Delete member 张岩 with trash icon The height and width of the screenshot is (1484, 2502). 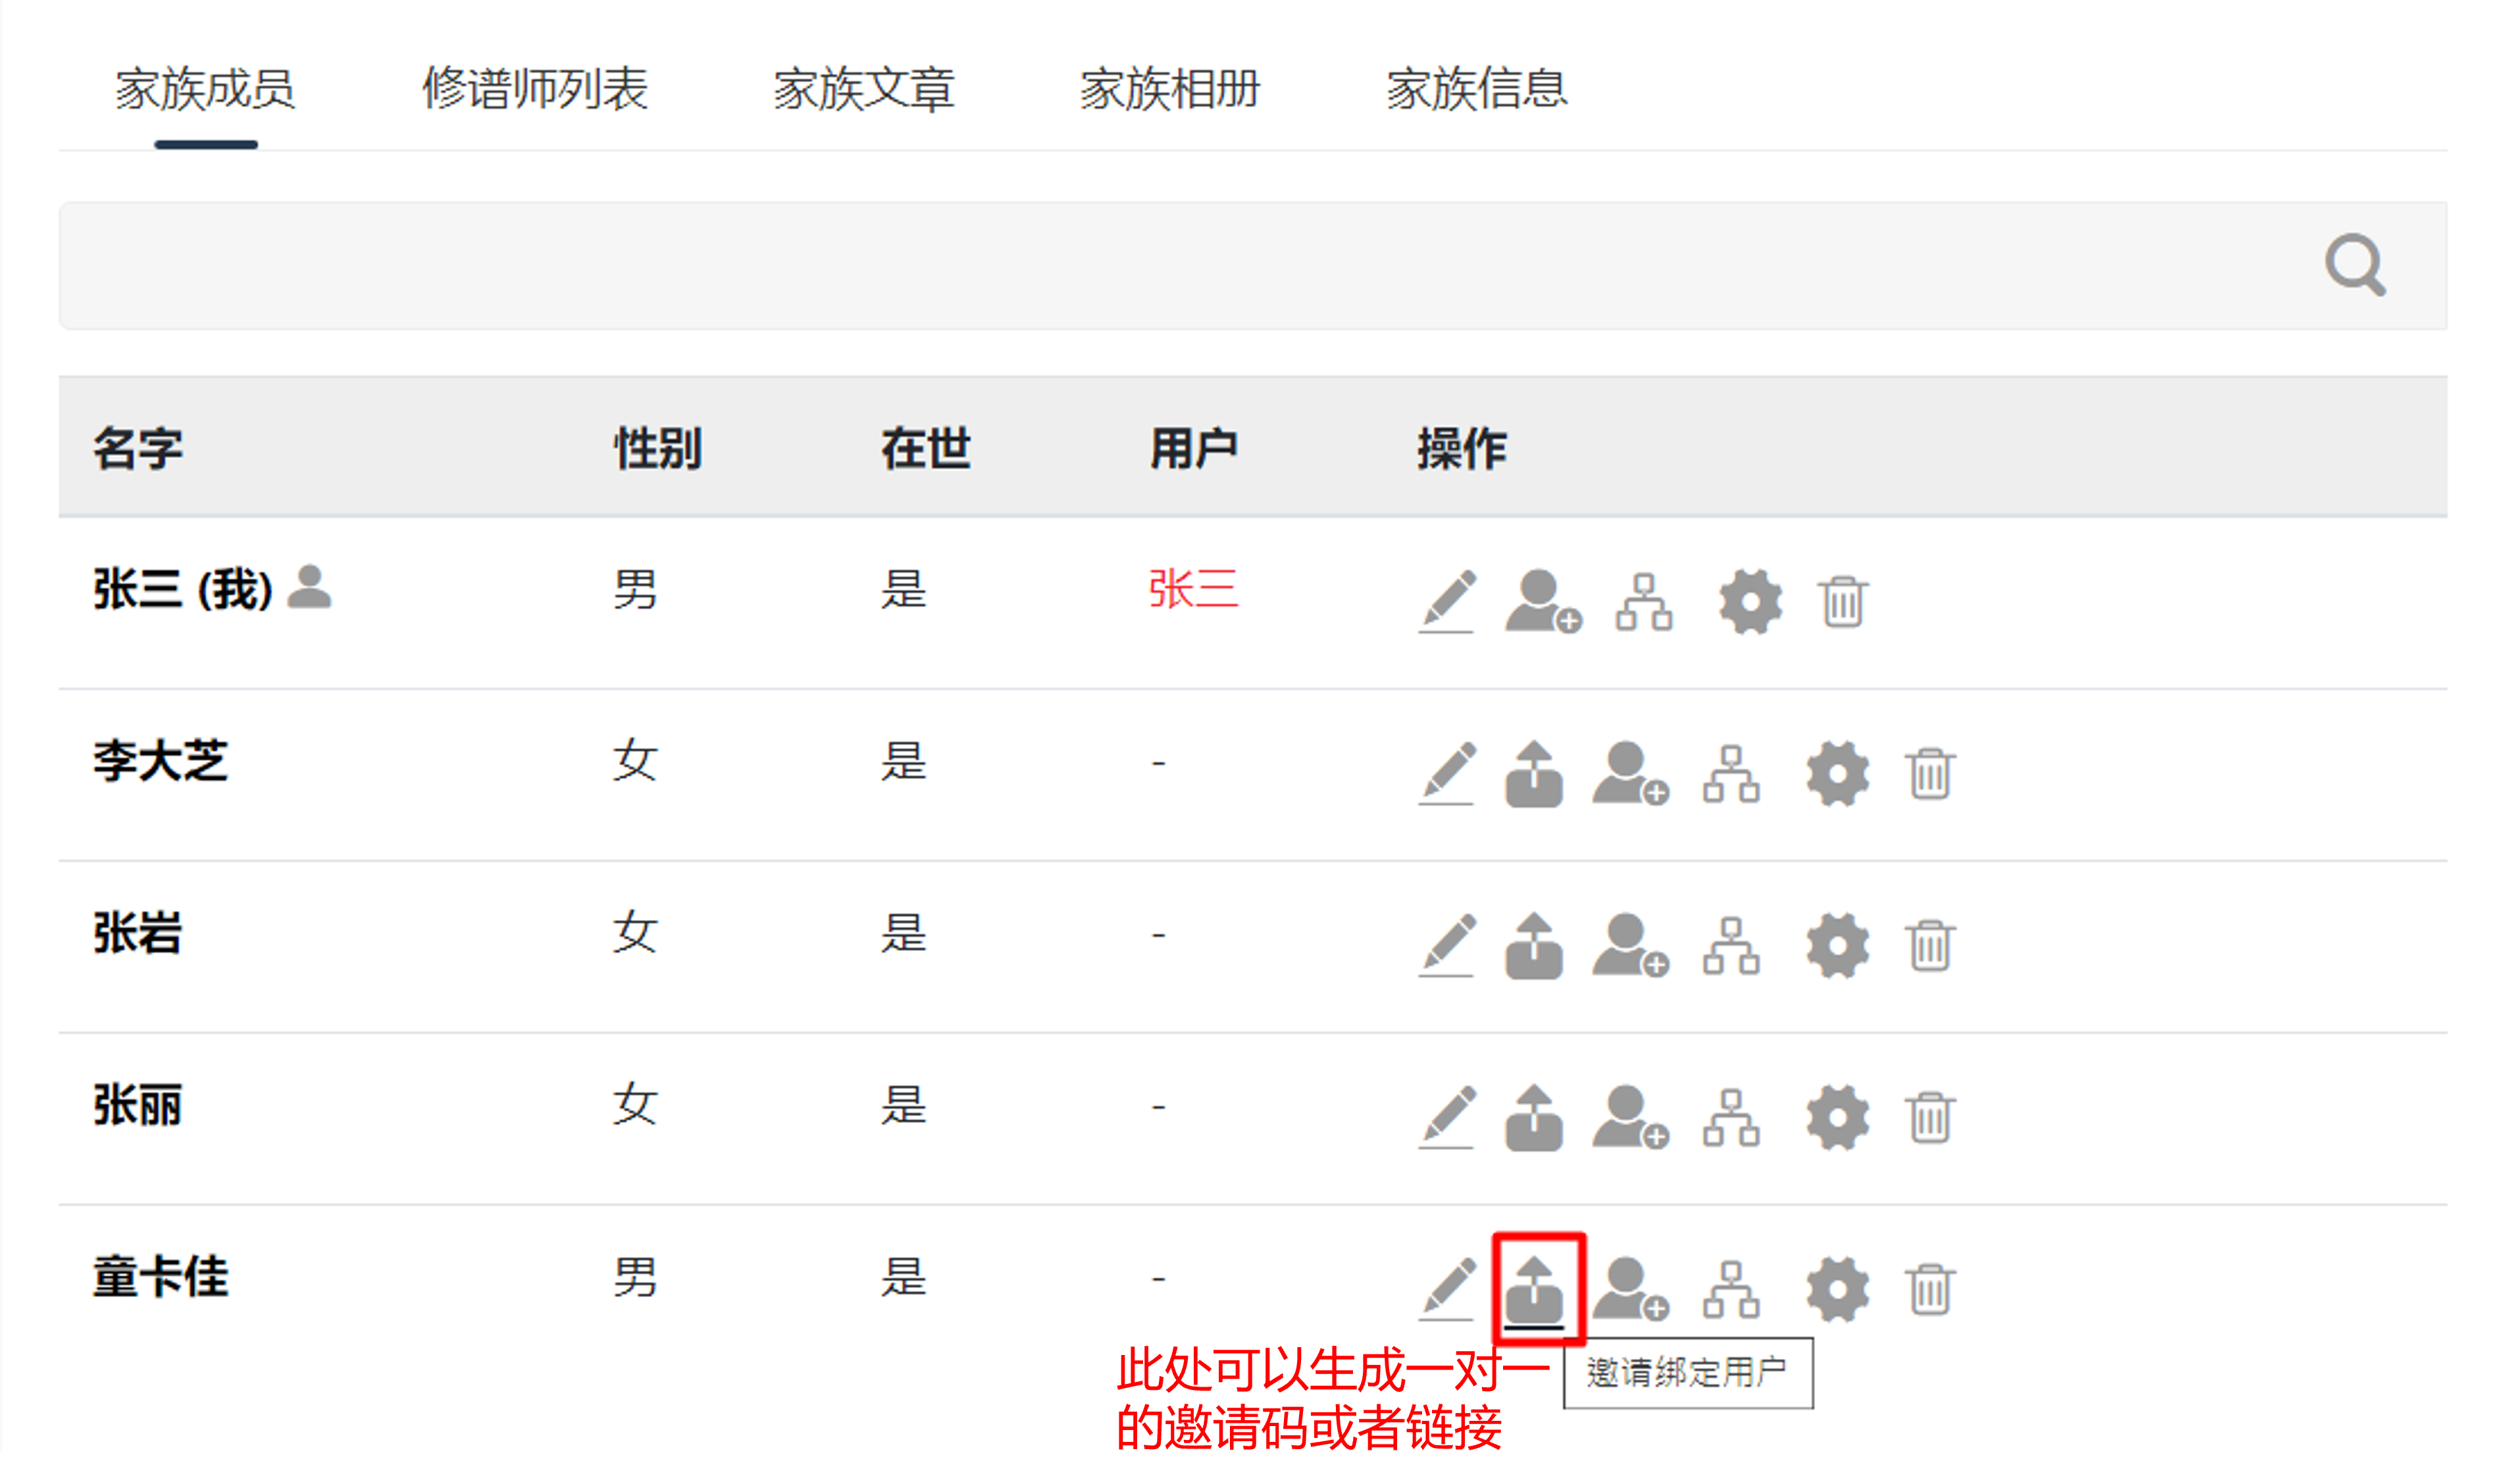(1930, 945)
